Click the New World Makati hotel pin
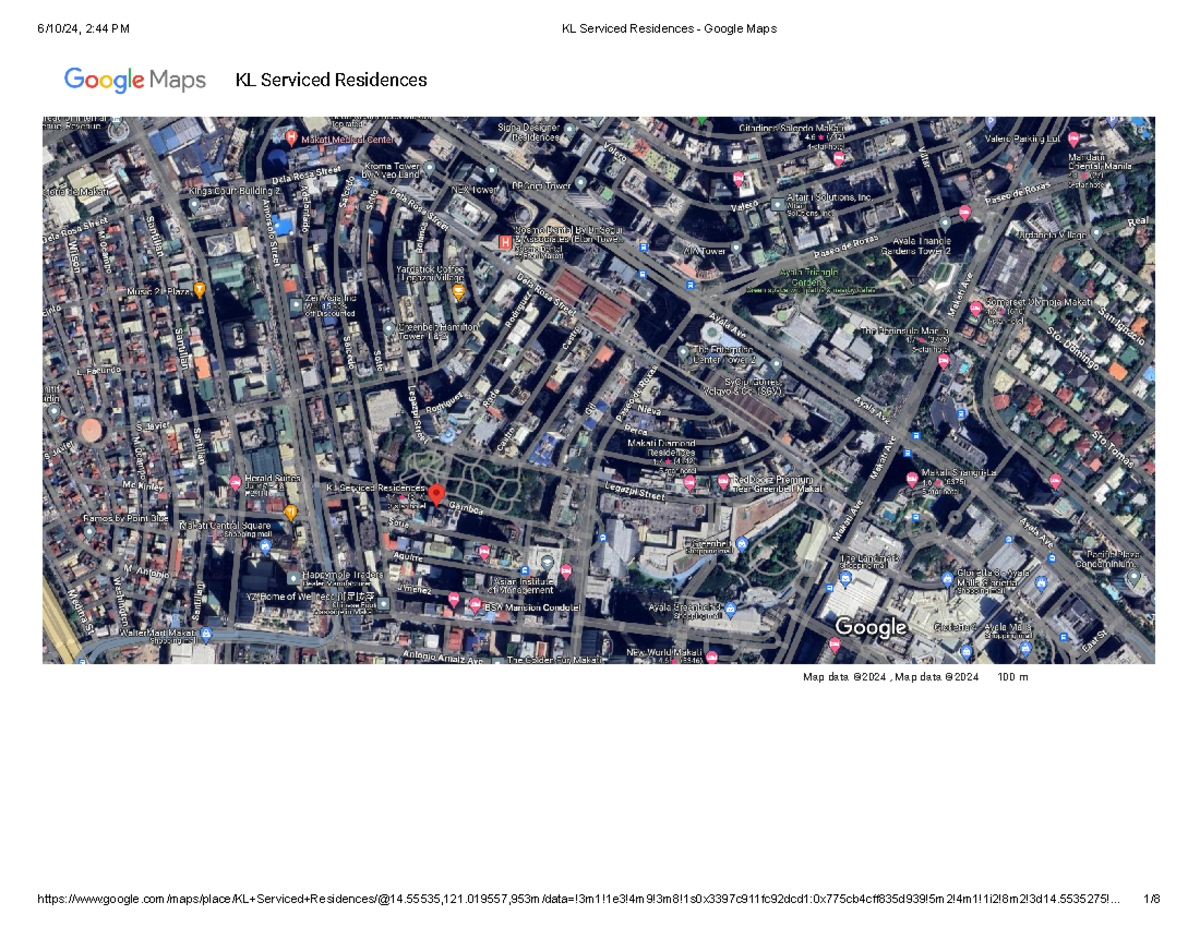The height and width of the screenshot is (927, 1200). coord(712,657)
